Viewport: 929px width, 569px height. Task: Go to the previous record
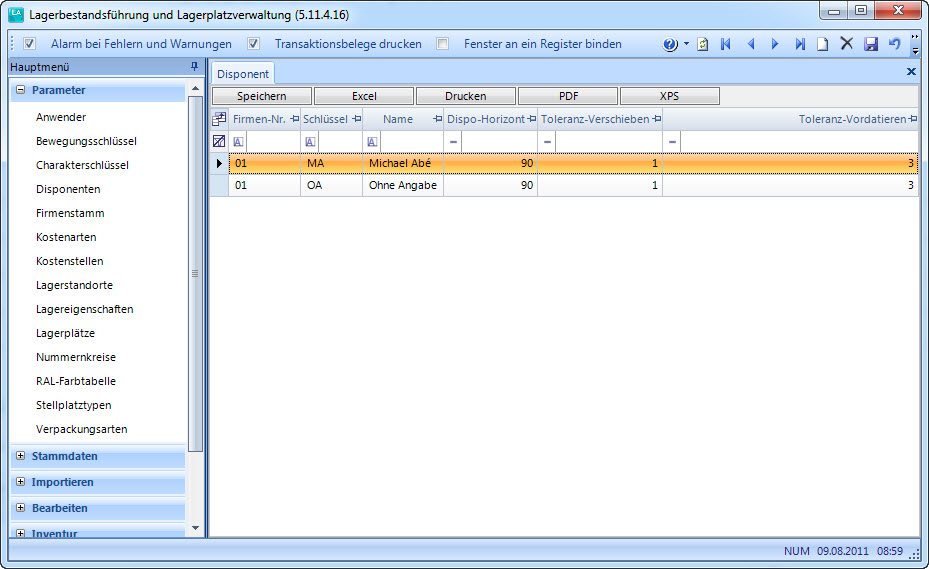tap(750, 44)
